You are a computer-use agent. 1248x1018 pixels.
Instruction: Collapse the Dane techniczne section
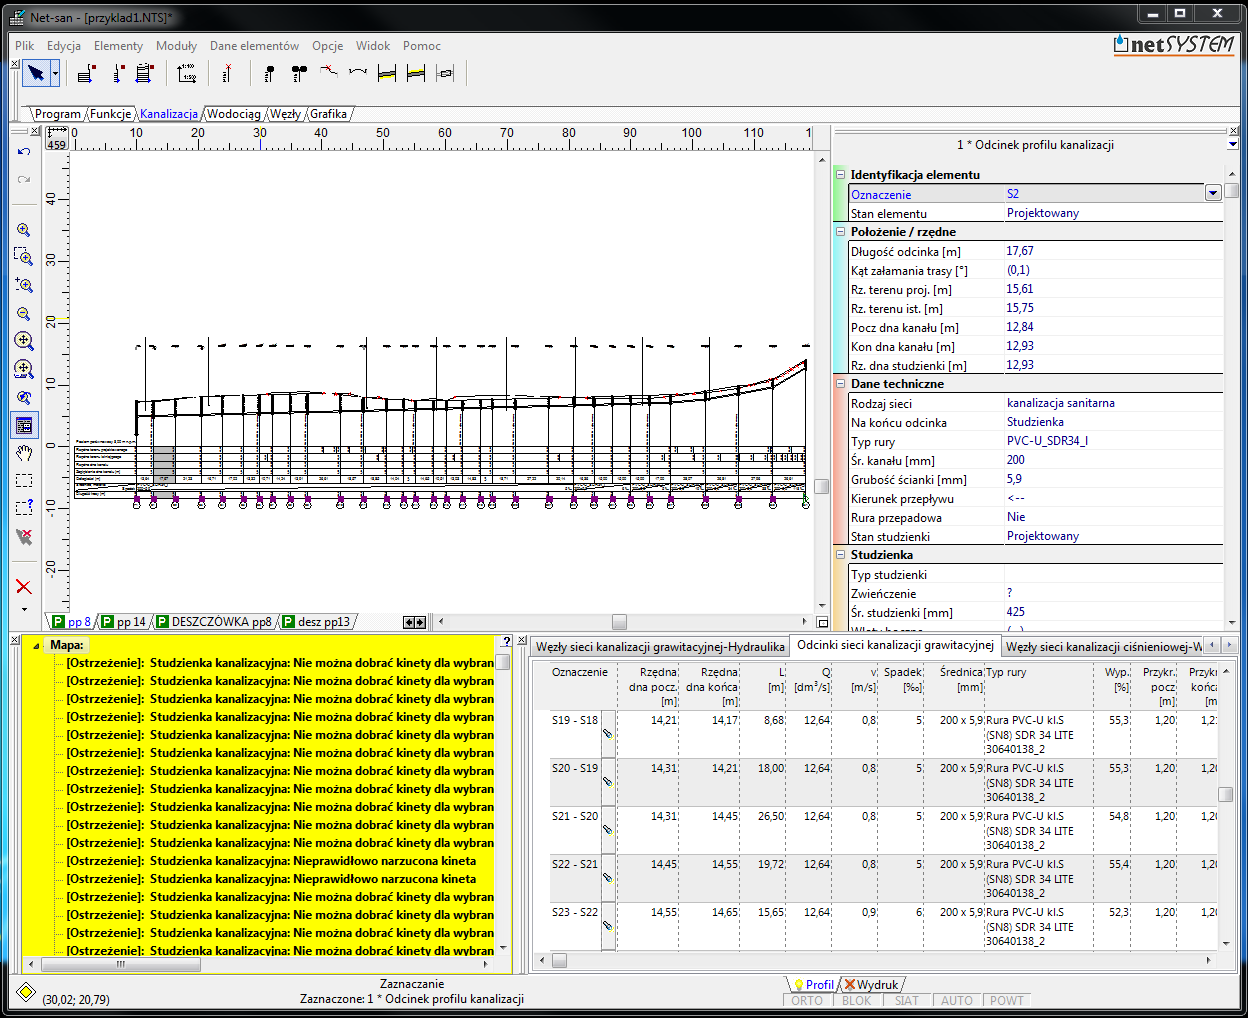[841, 383]
